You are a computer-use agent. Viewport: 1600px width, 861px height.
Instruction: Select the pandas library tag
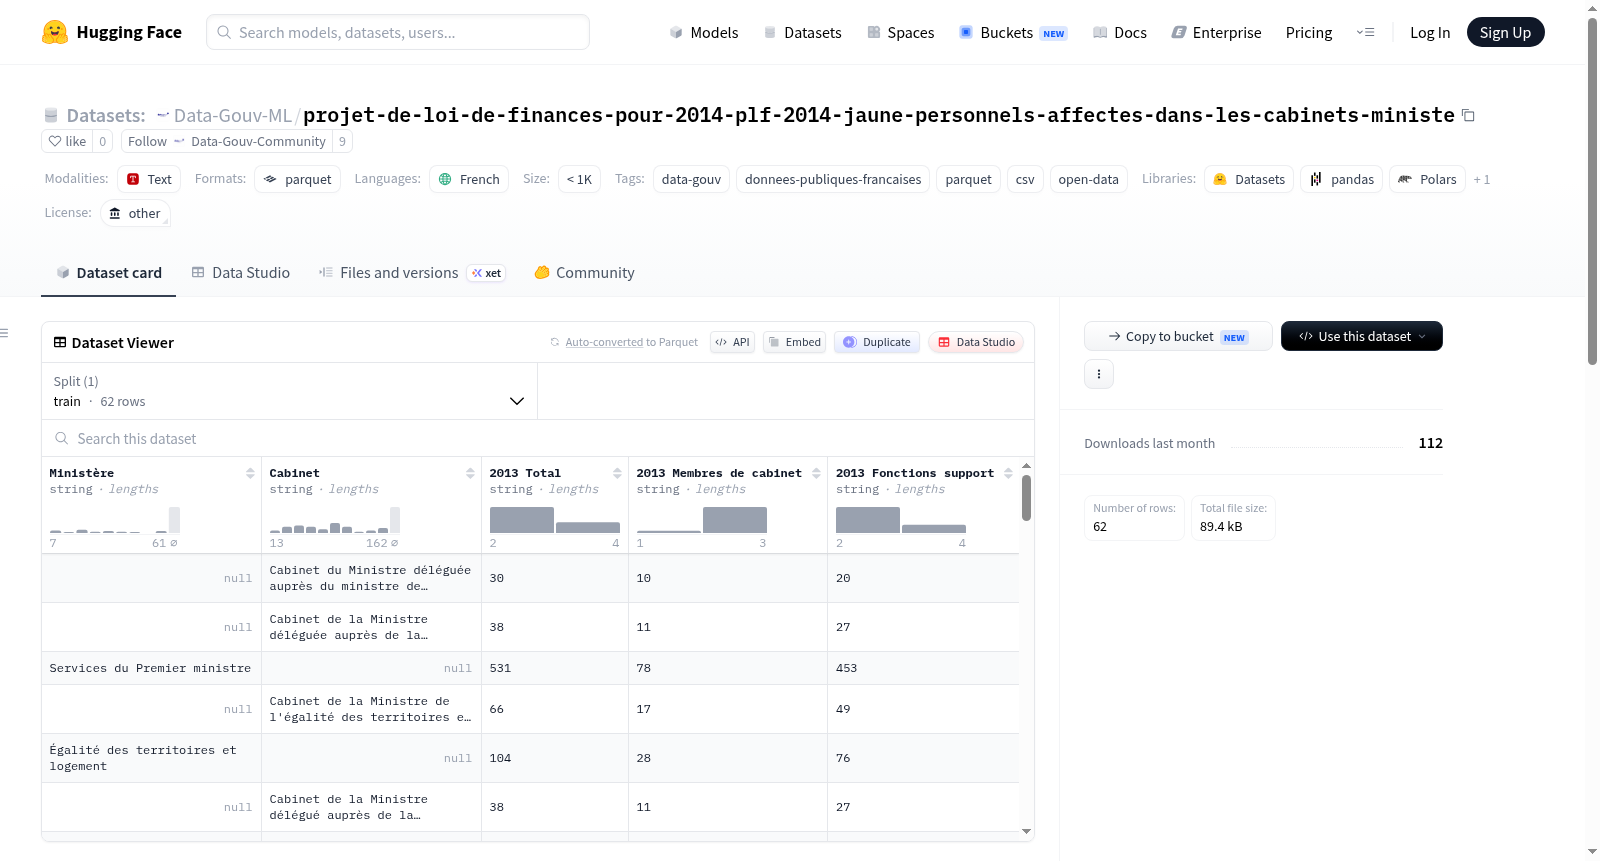tap(1342, 179)
